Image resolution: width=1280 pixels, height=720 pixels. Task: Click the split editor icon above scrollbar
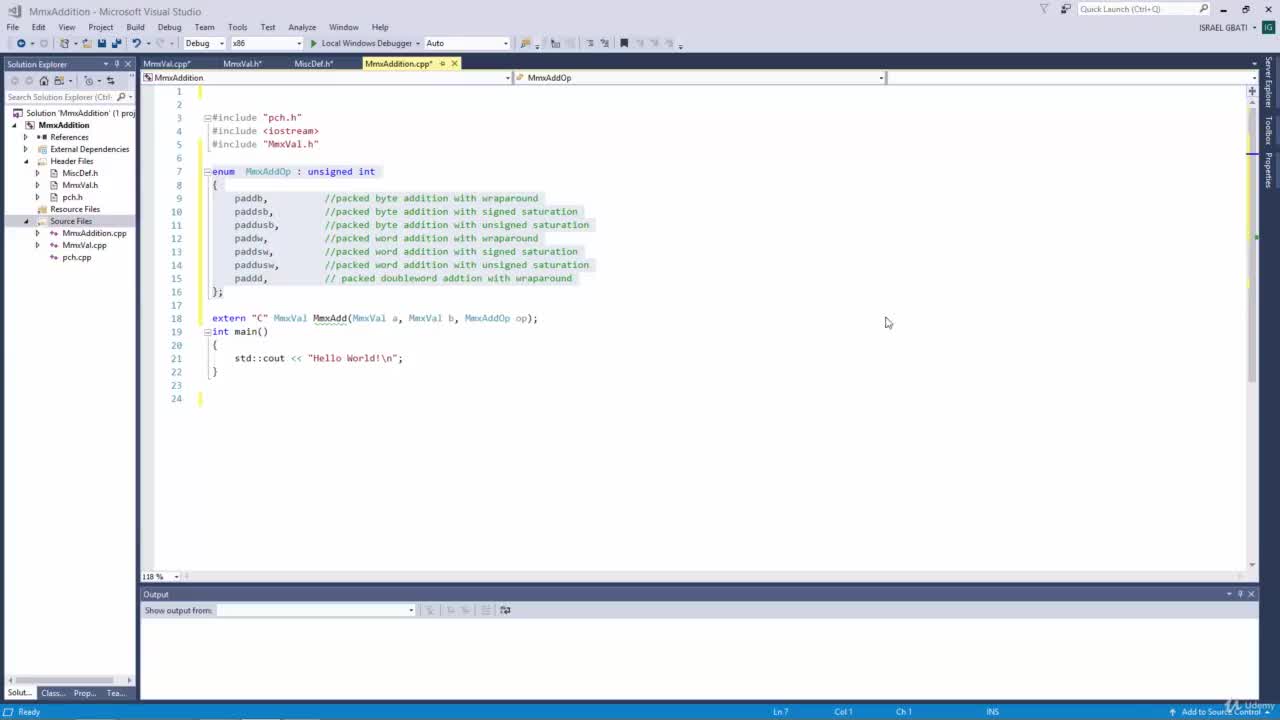1251,91
